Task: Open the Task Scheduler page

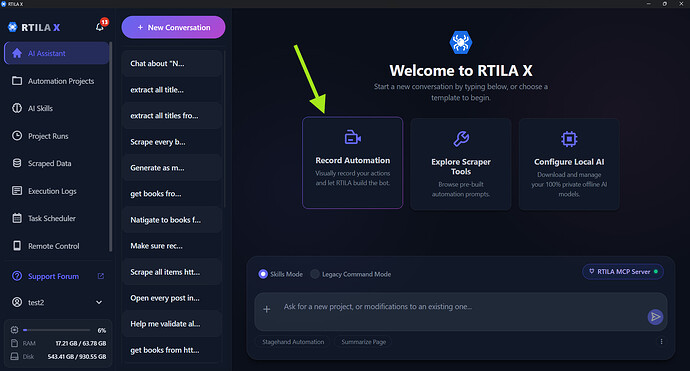Action: 56,218
